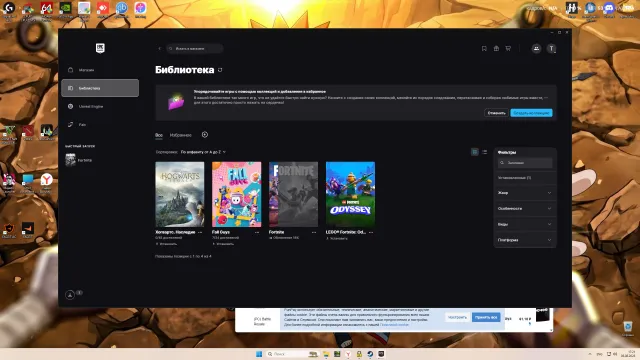
Task: Open the three-dot menu for Fall Guys
Action: point(257,232)
